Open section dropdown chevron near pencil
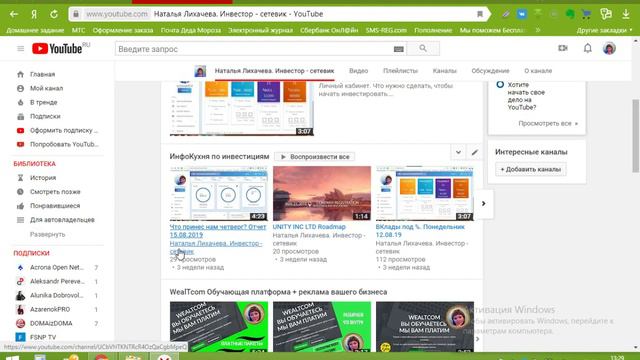This screenshot has width=640, height=360. (458, 152)
